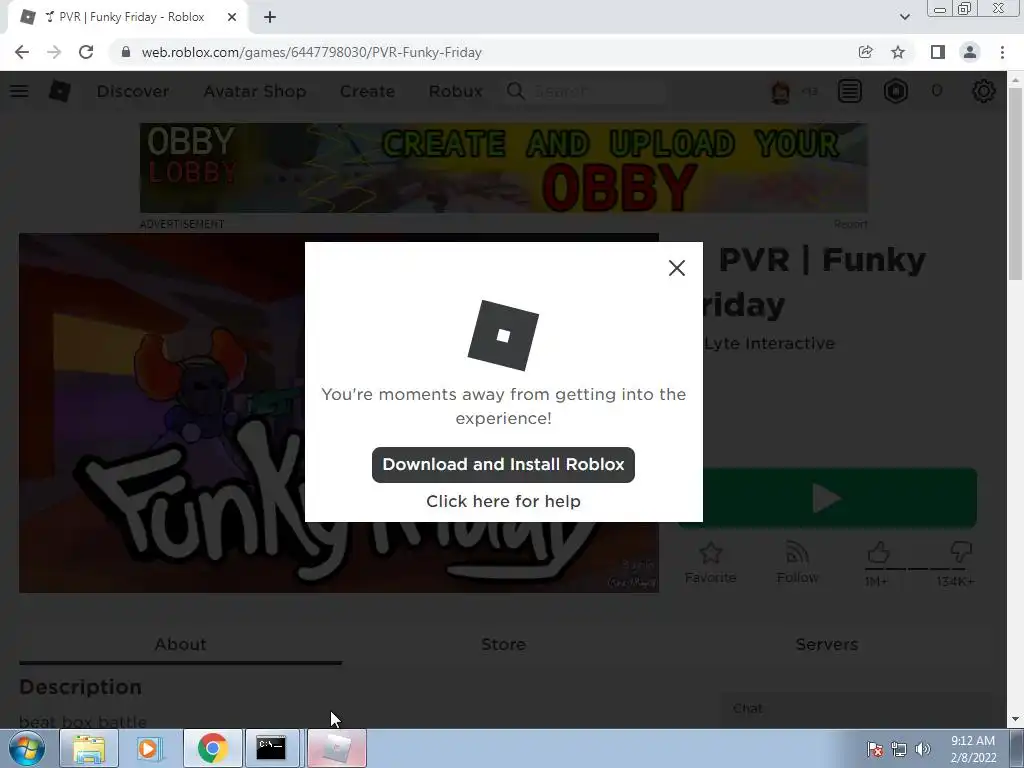Click Download and Install Roblox button
Image resolution: width=1024 pixels, height=768 pixels.
[503, 464]
